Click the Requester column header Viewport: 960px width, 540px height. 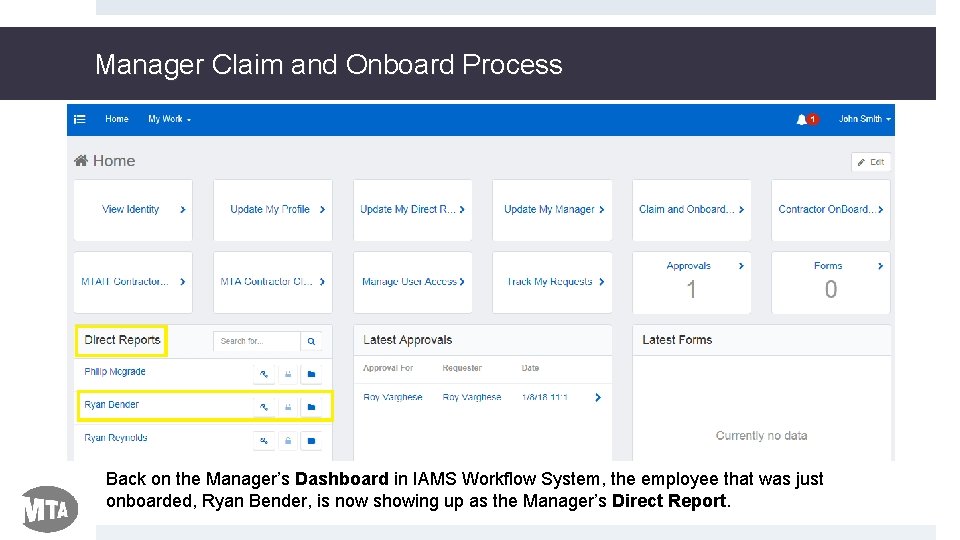pos(462,368)
